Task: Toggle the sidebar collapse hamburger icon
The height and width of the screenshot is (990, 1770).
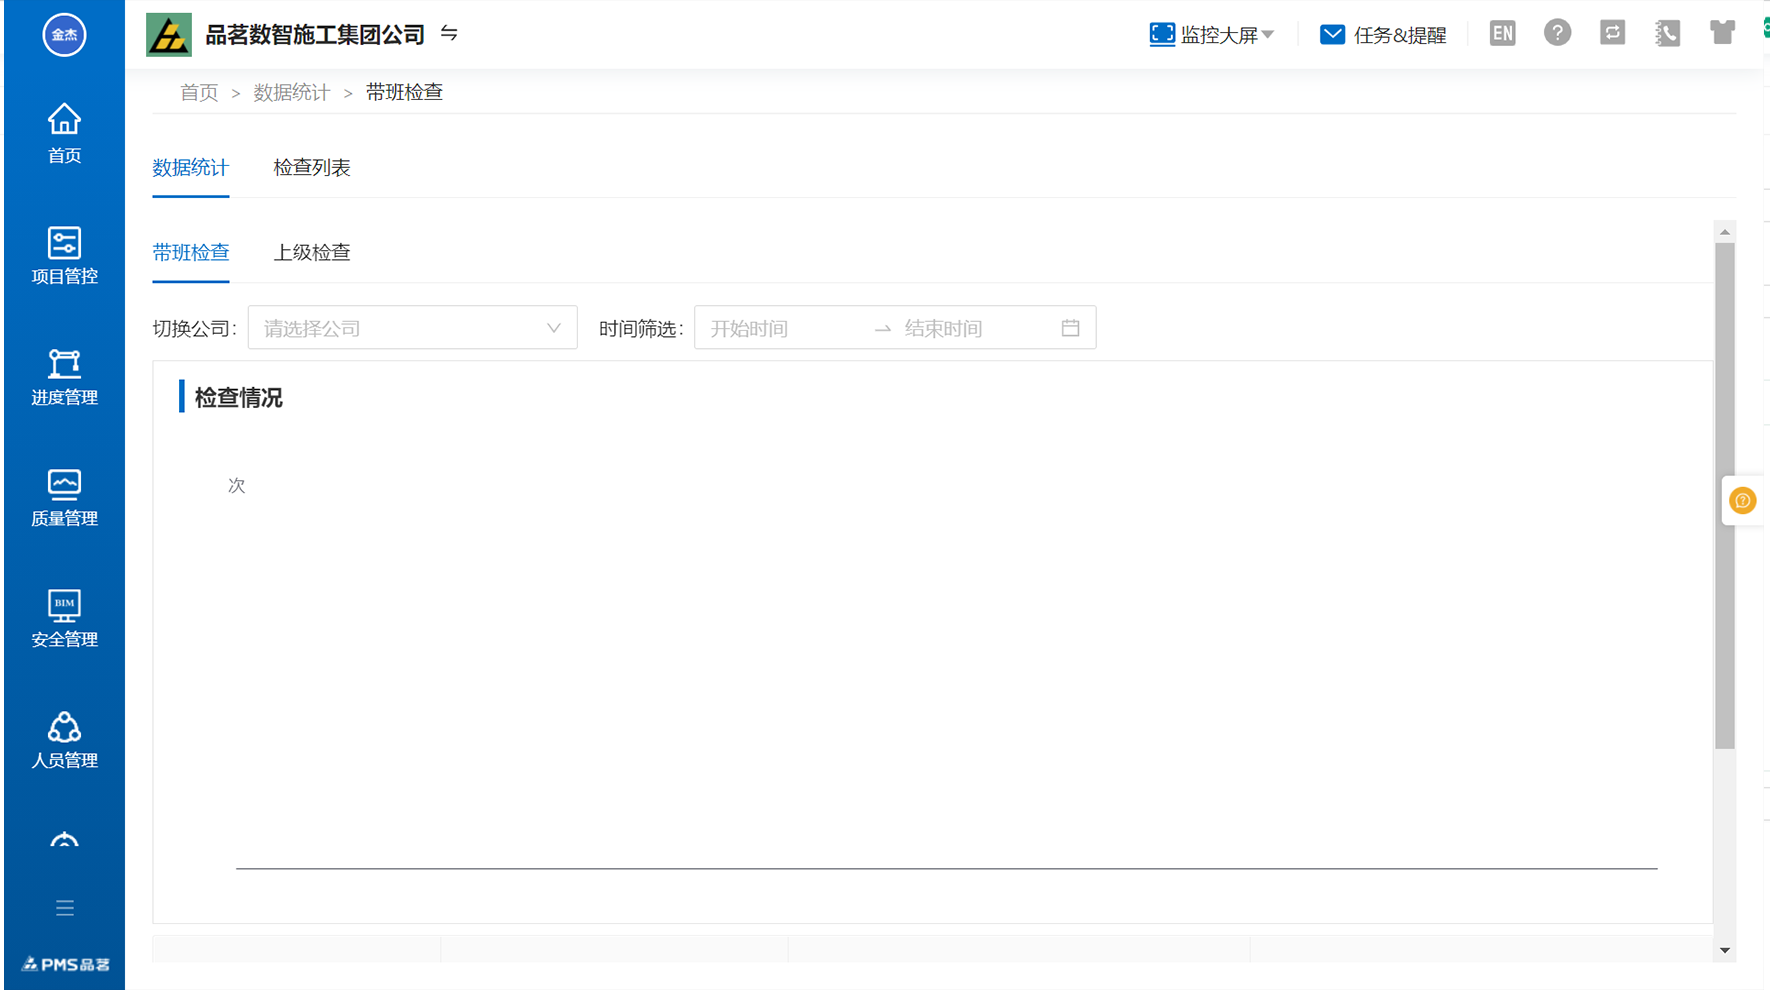Action: click(x=65, y=908)
